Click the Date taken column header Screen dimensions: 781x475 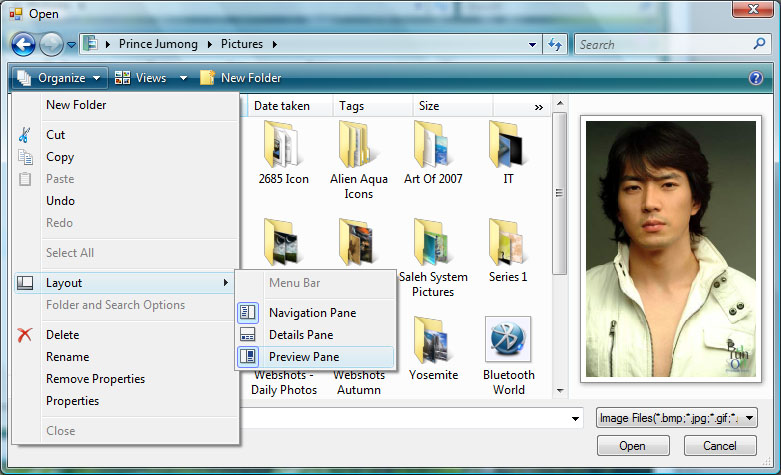click(288, 106)
